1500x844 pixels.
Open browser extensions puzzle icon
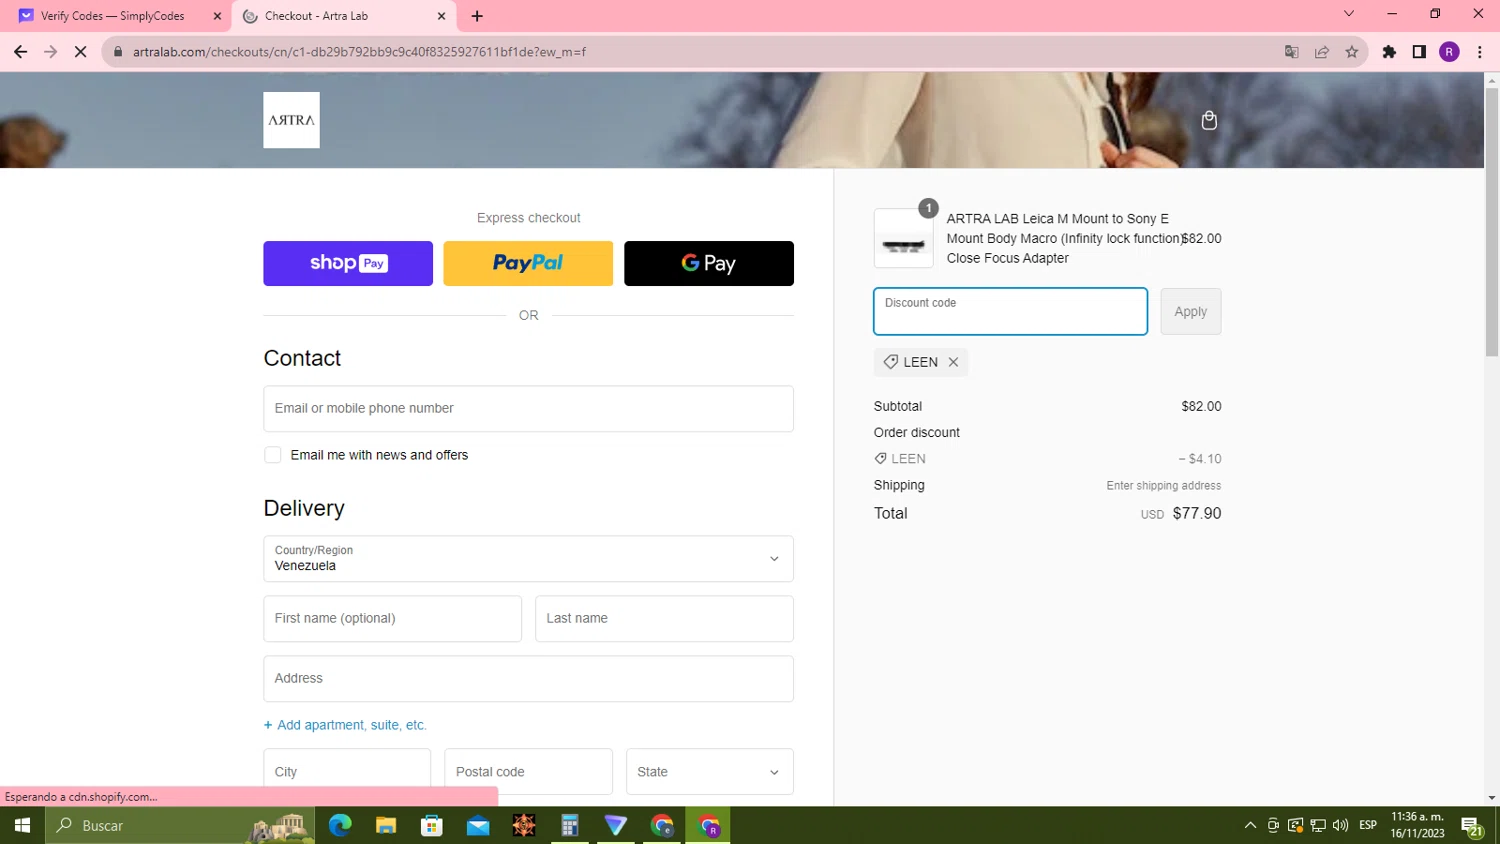(x=1389, y=52)
